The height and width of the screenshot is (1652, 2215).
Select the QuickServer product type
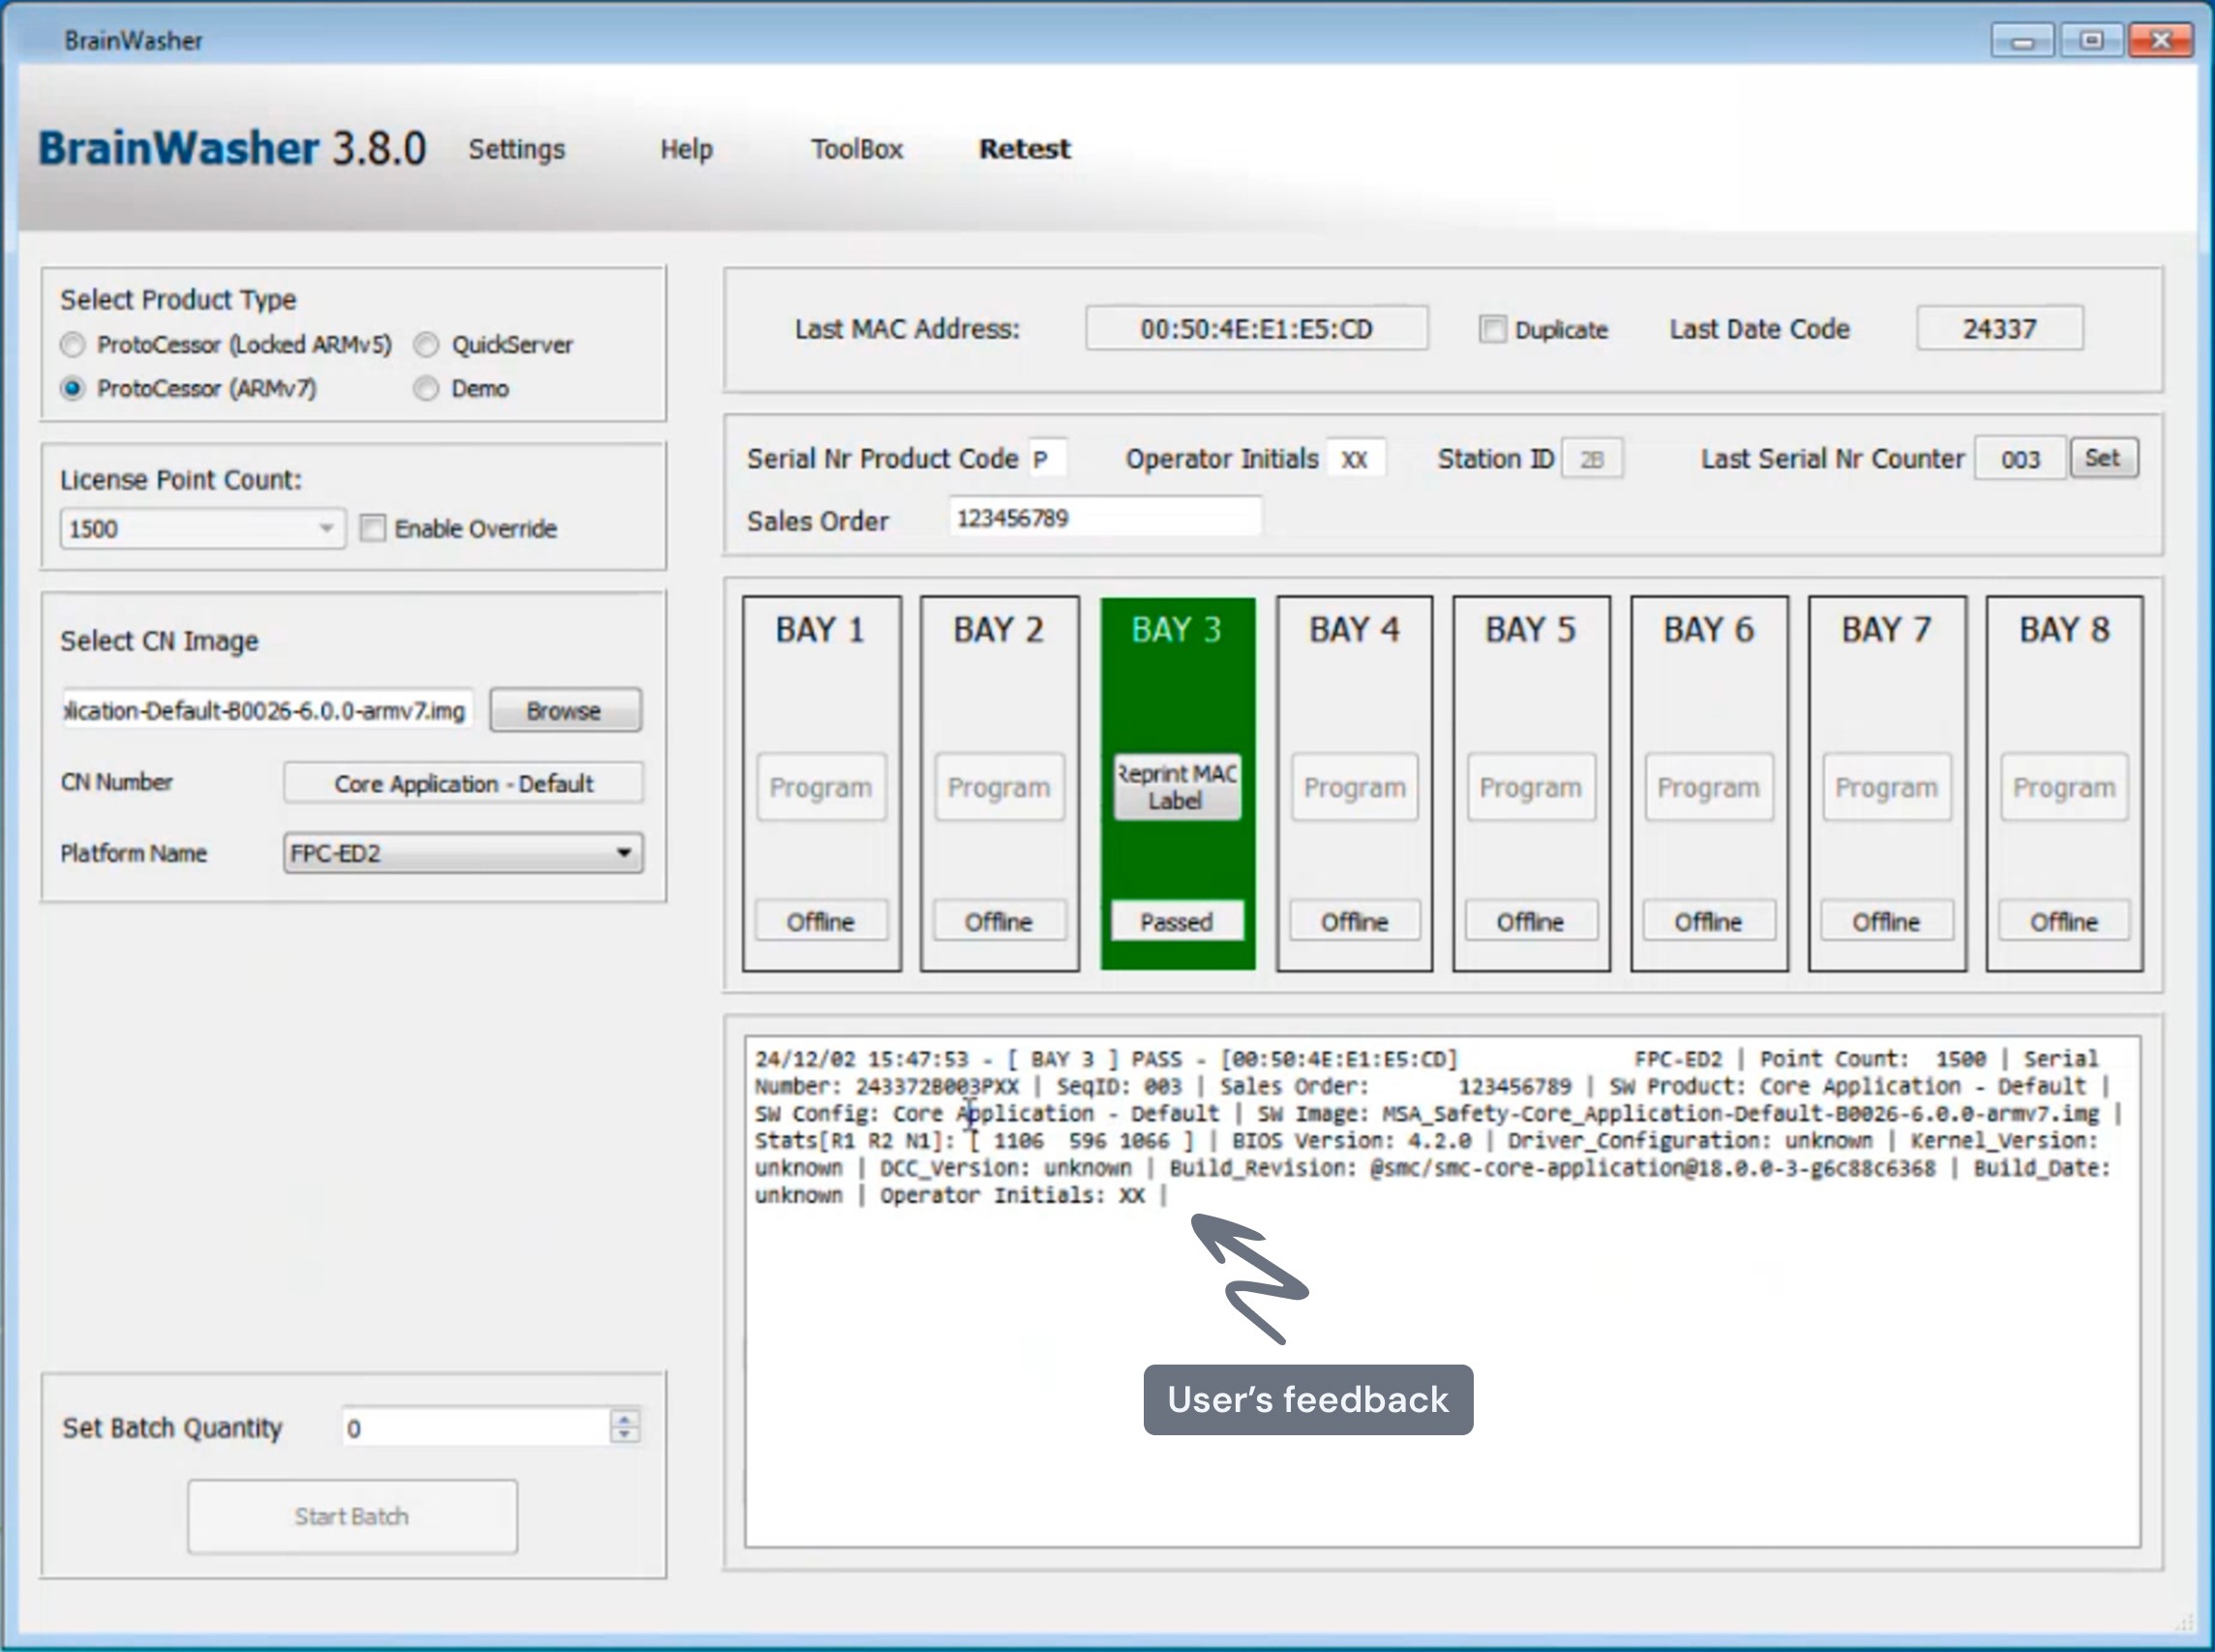coord(428,344)
